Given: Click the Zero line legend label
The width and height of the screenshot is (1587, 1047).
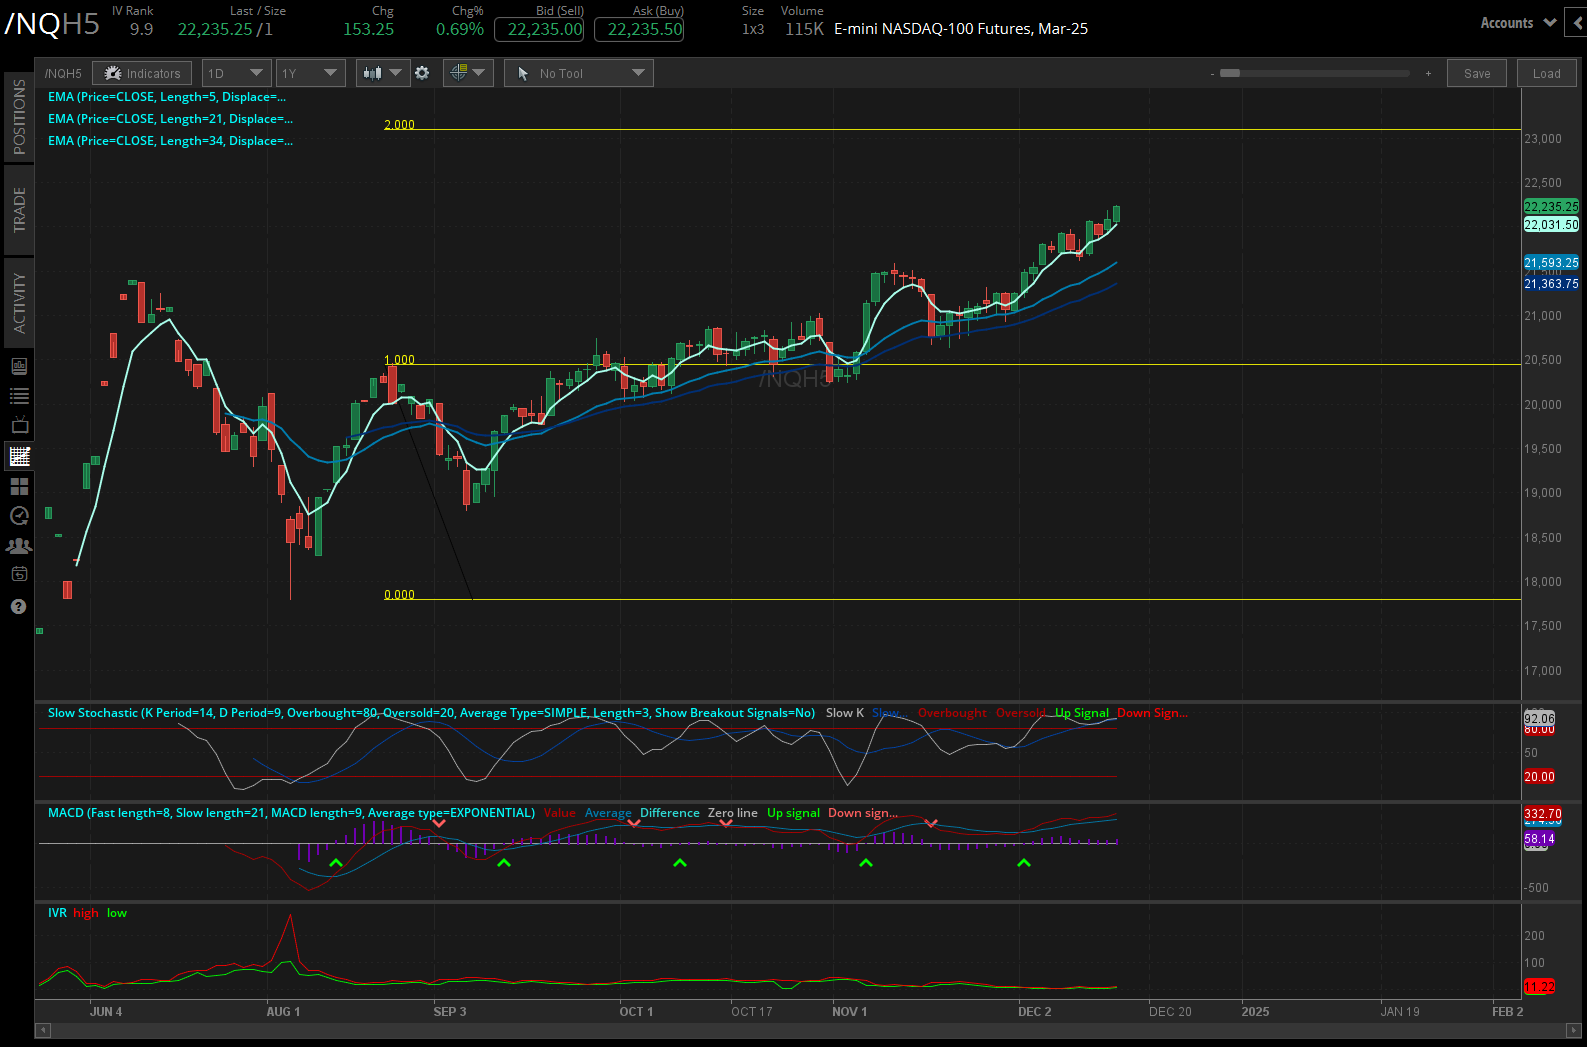Looking at the screenshot, I should (x=732, y=813).
